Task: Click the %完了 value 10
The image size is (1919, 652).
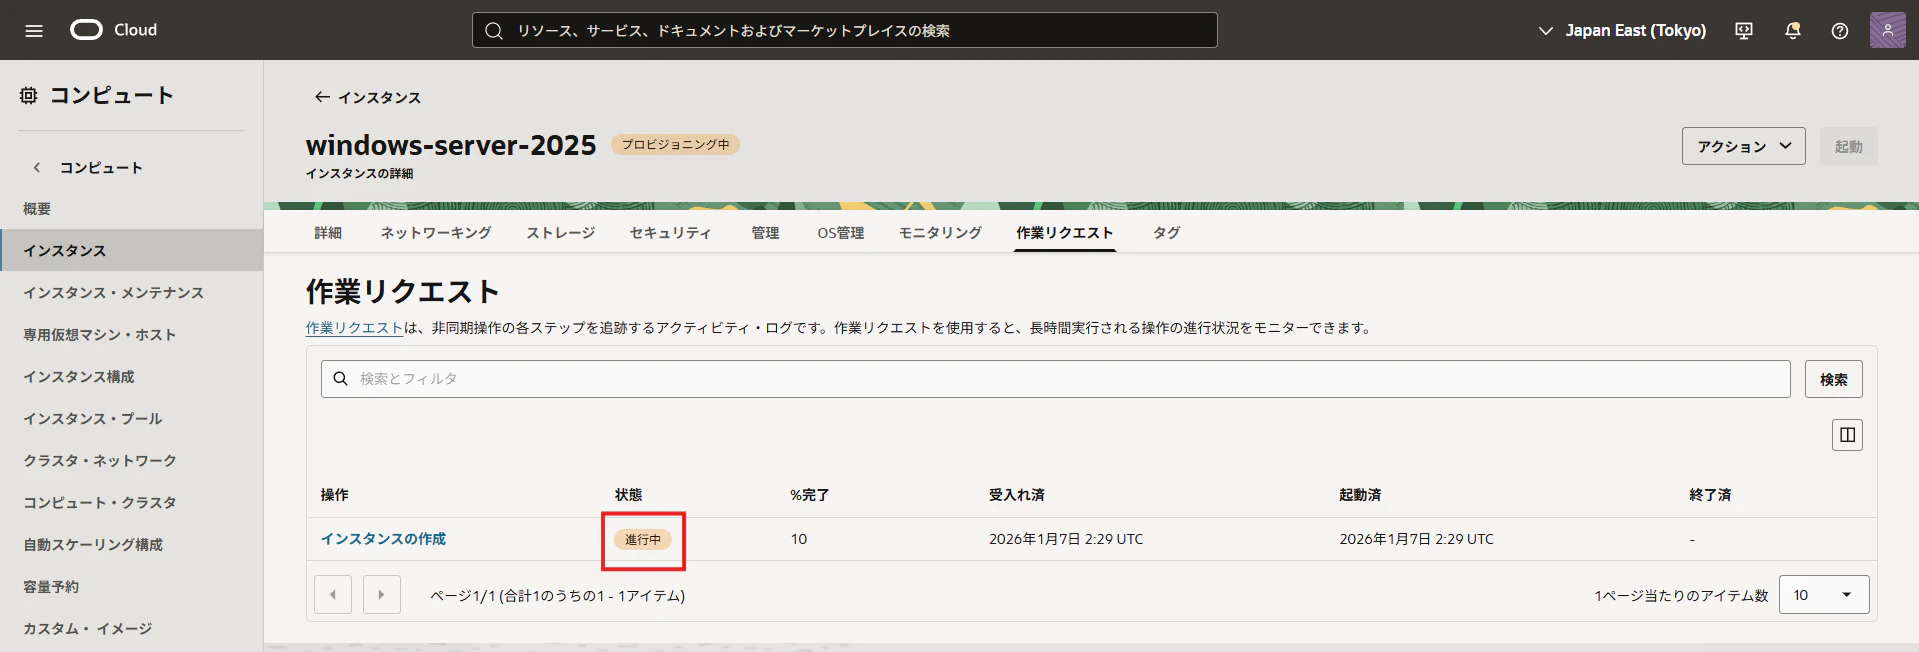Action: 799,539
